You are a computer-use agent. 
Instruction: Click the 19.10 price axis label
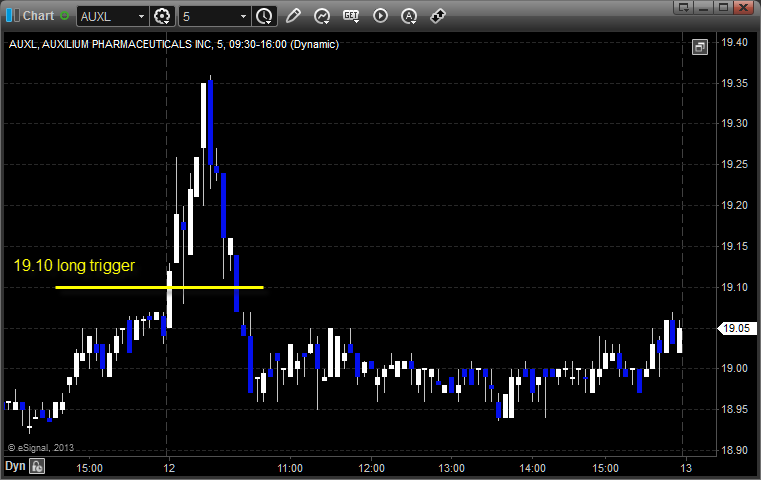734,287
